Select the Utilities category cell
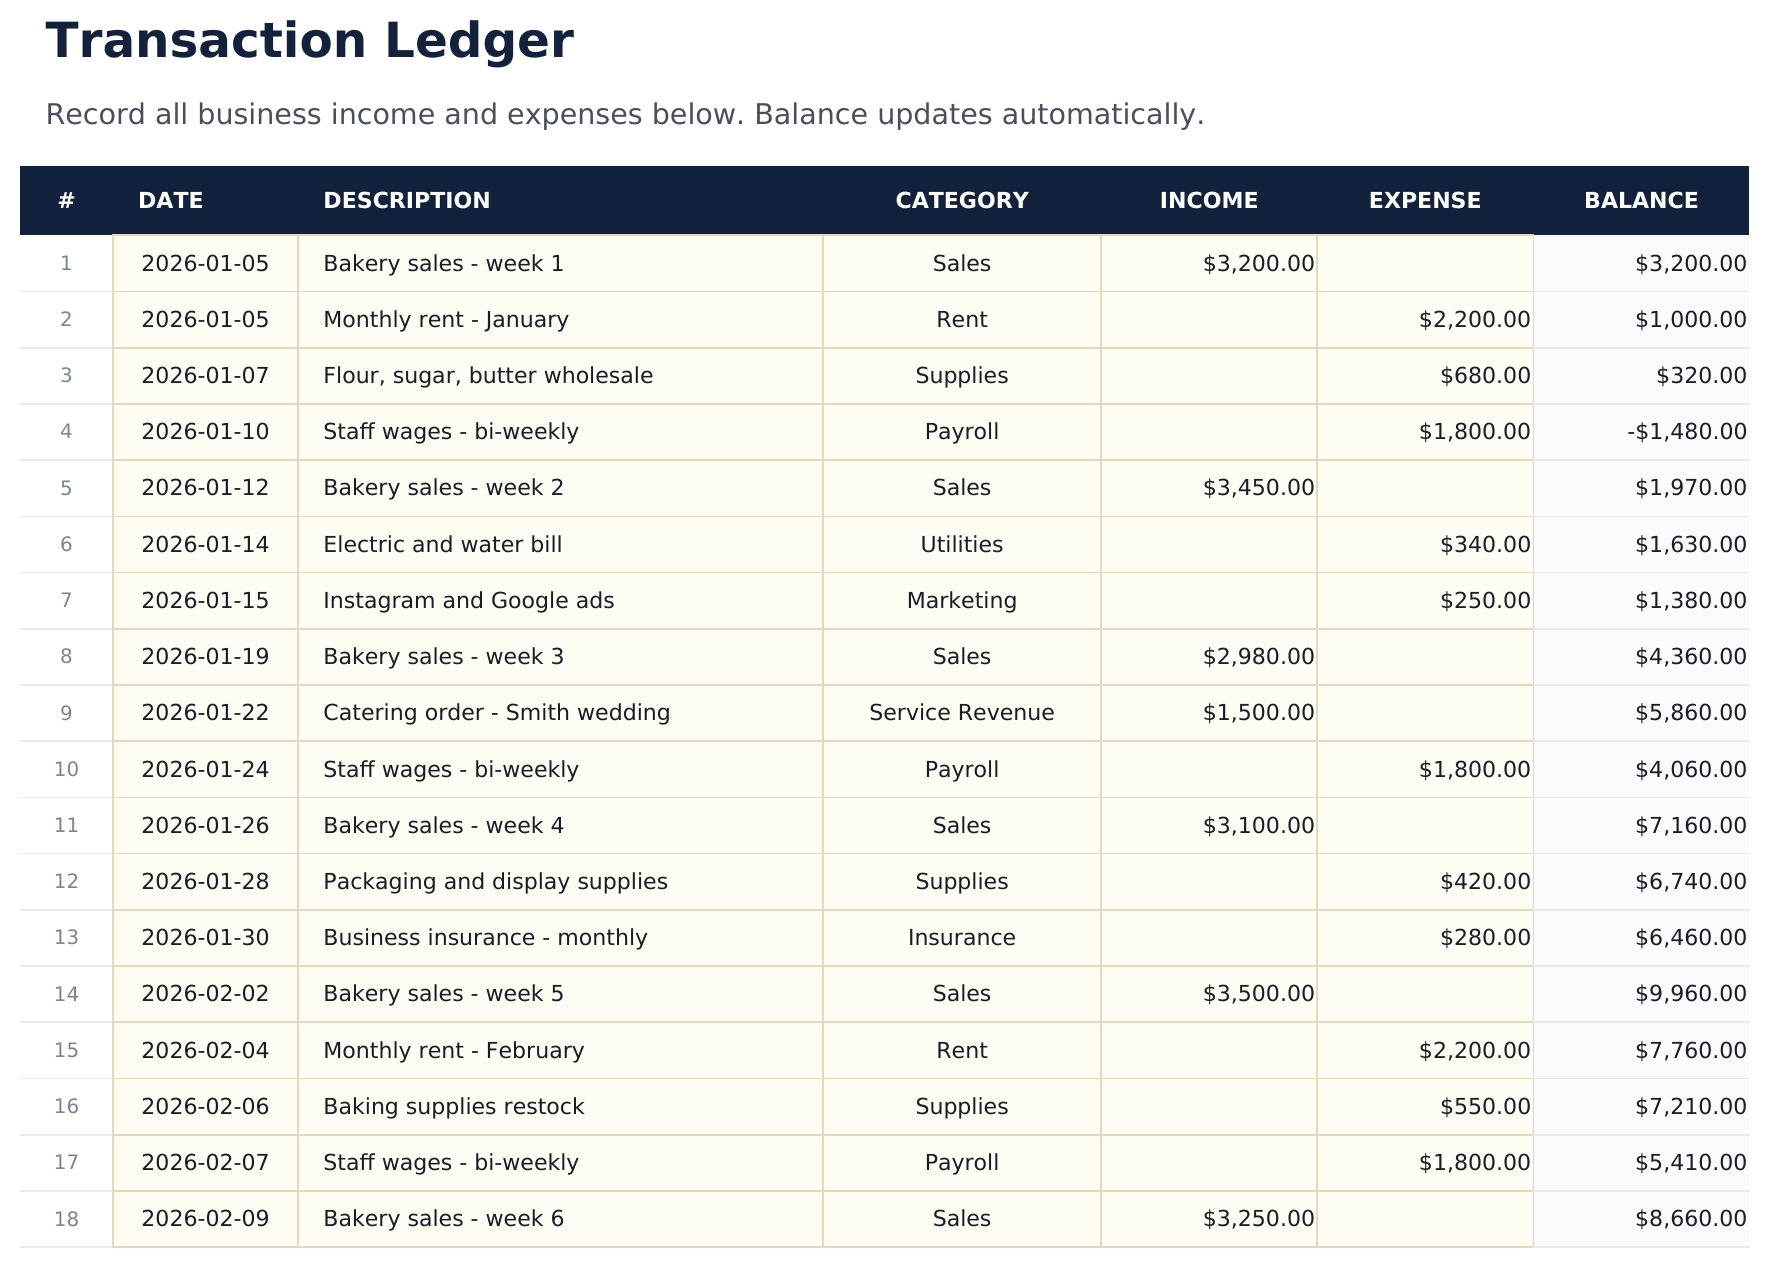Viewport: 1770px width, 1268px height. pyautogui.click(x=961, y=545)
